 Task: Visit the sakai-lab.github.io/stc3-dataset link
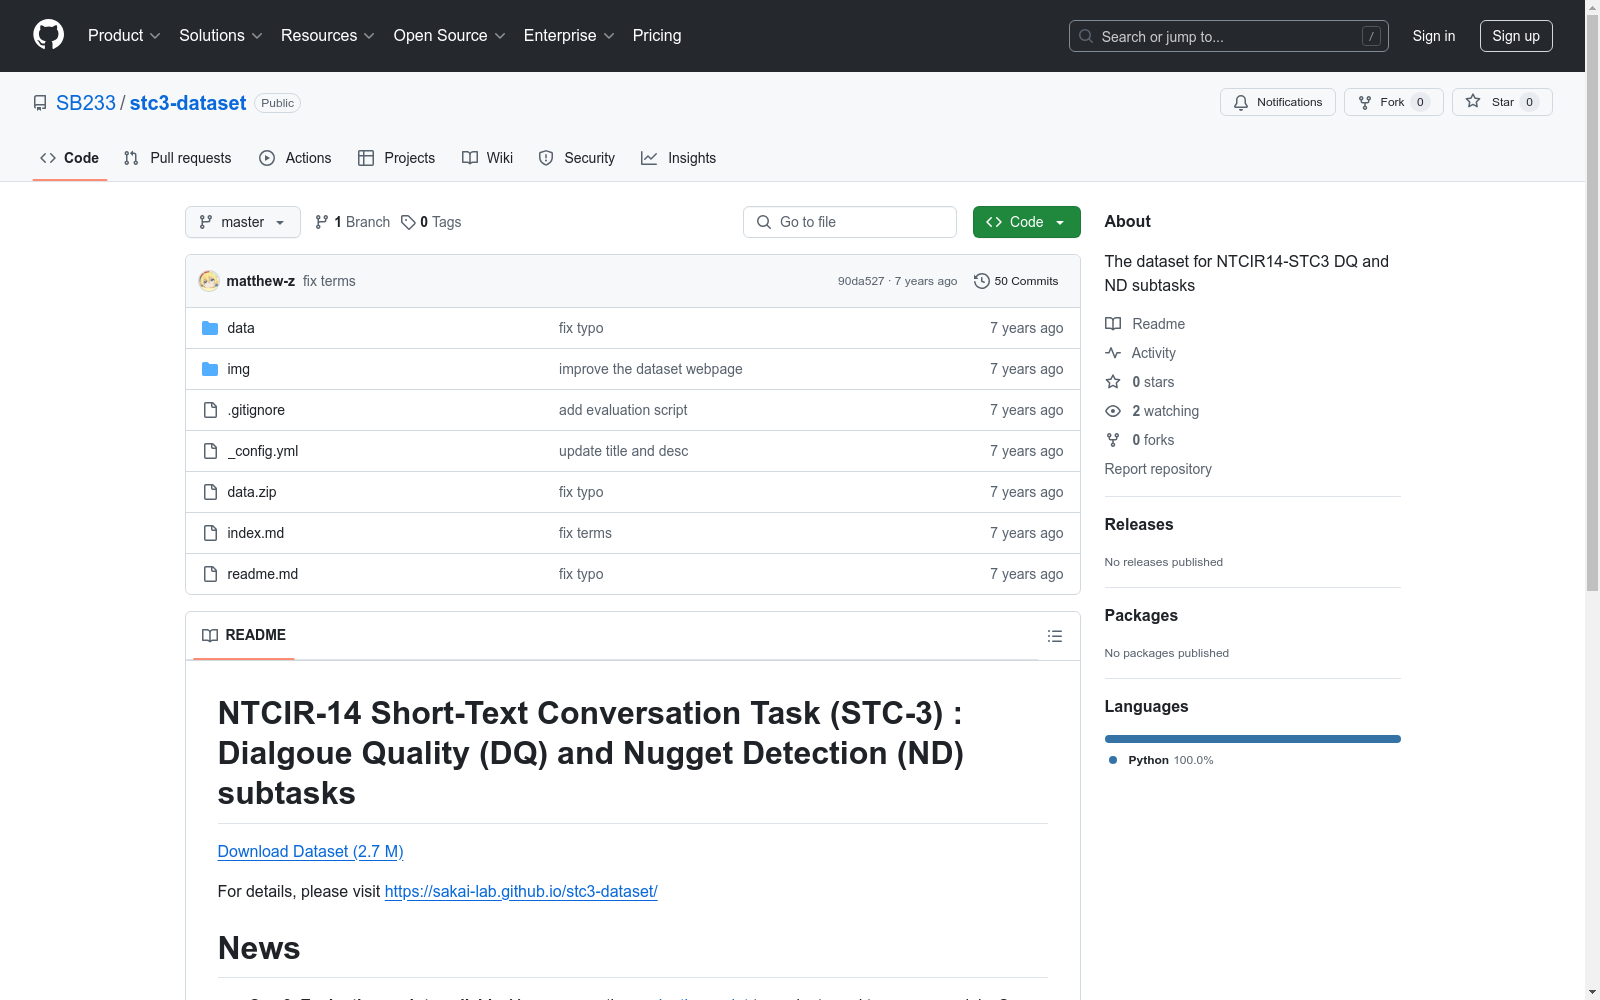click(521, 891)
